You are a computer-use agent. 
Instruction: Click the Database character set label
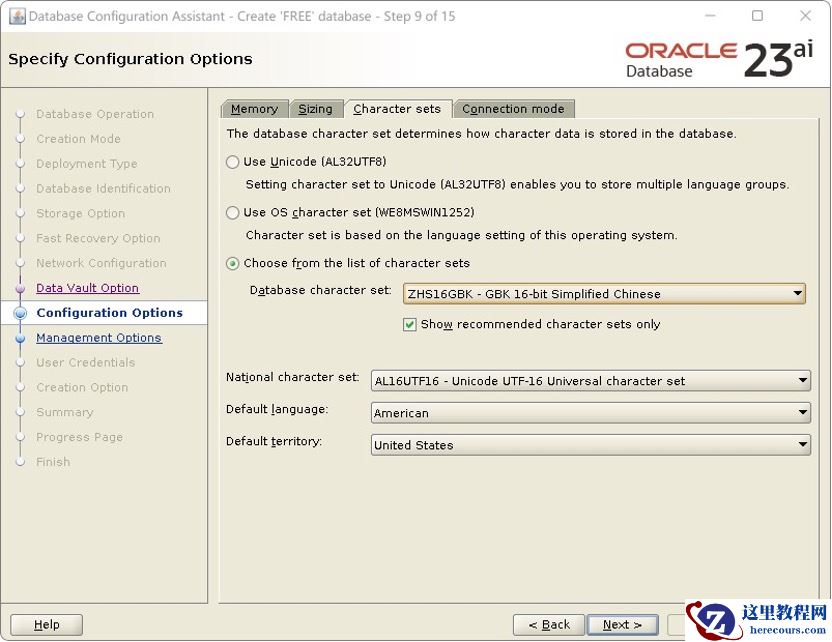tap(320, 290)
